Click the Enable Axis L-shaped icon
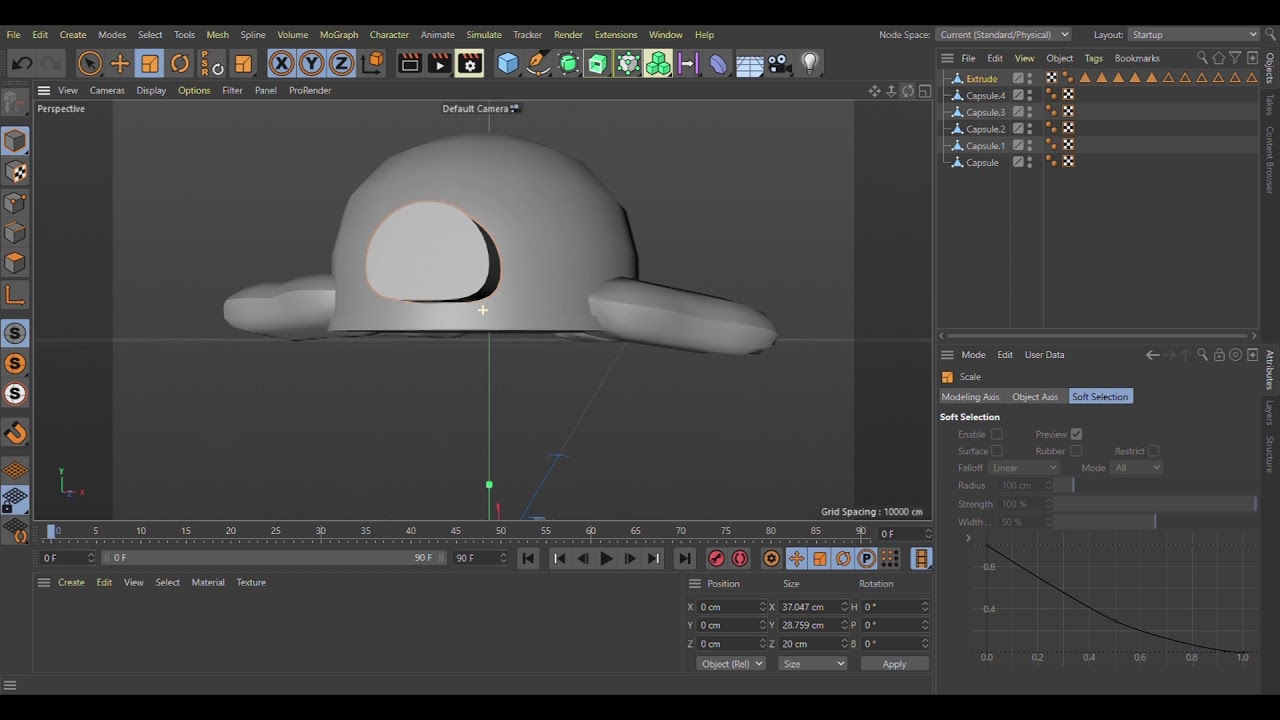This screenshot has width=1280, height=720. (15, 294)
